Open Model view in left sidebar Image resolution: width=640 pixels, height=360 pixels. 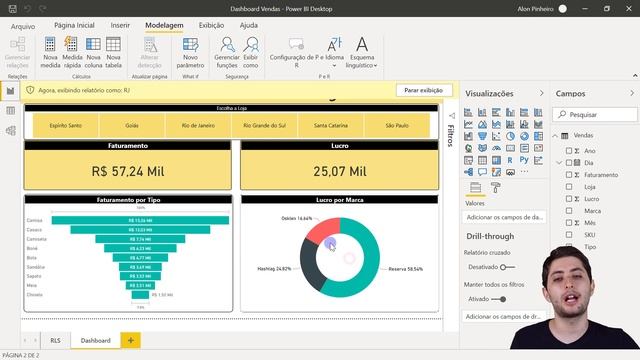tap(10, 131)
